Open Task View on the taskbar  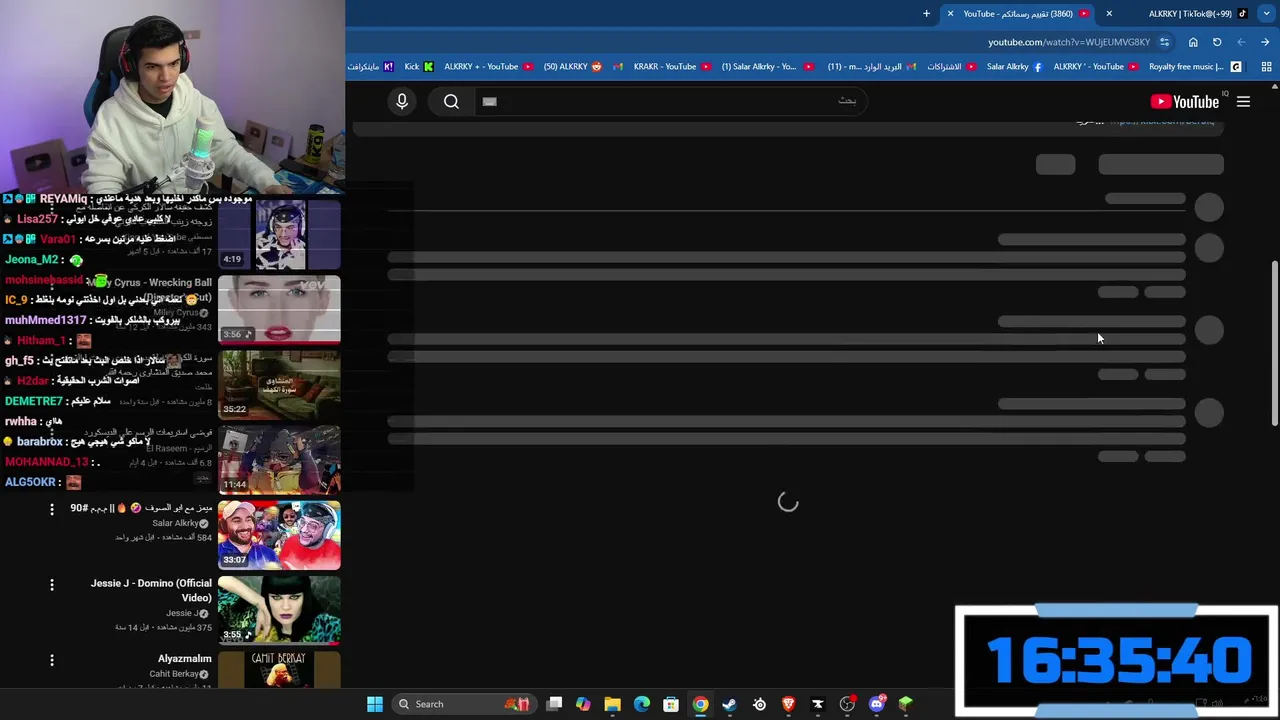coord(555,704)
